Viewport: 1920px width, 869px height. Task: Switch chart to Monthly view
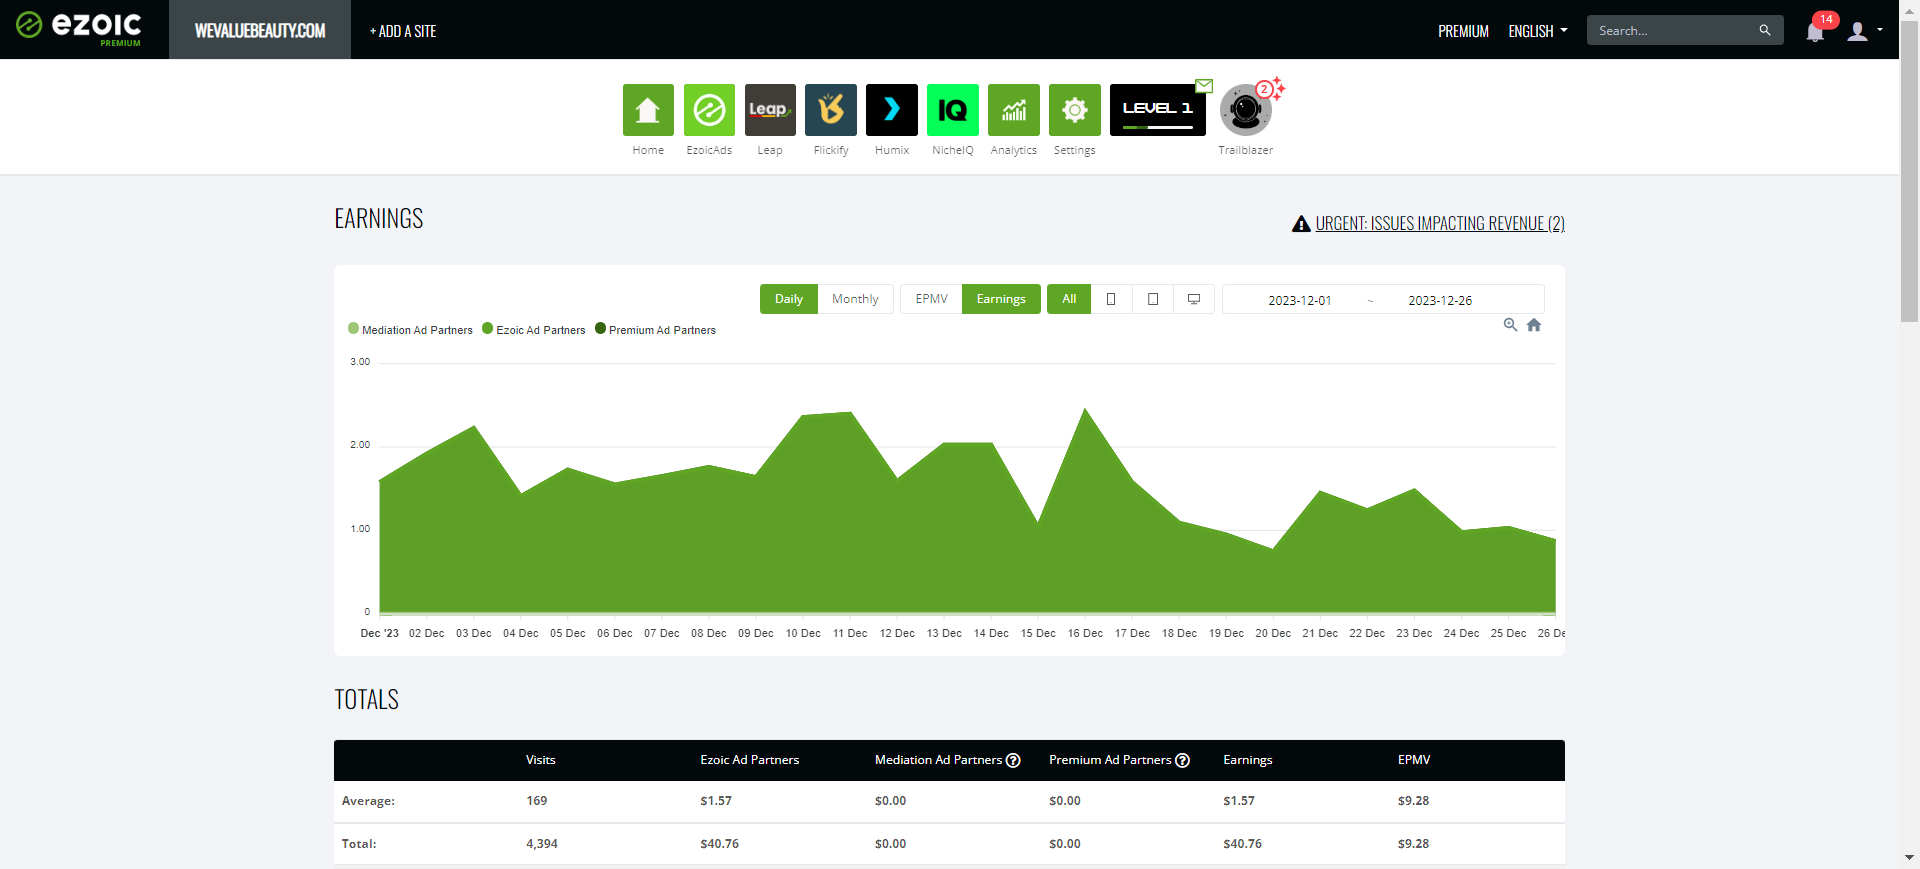click(855, 299)
